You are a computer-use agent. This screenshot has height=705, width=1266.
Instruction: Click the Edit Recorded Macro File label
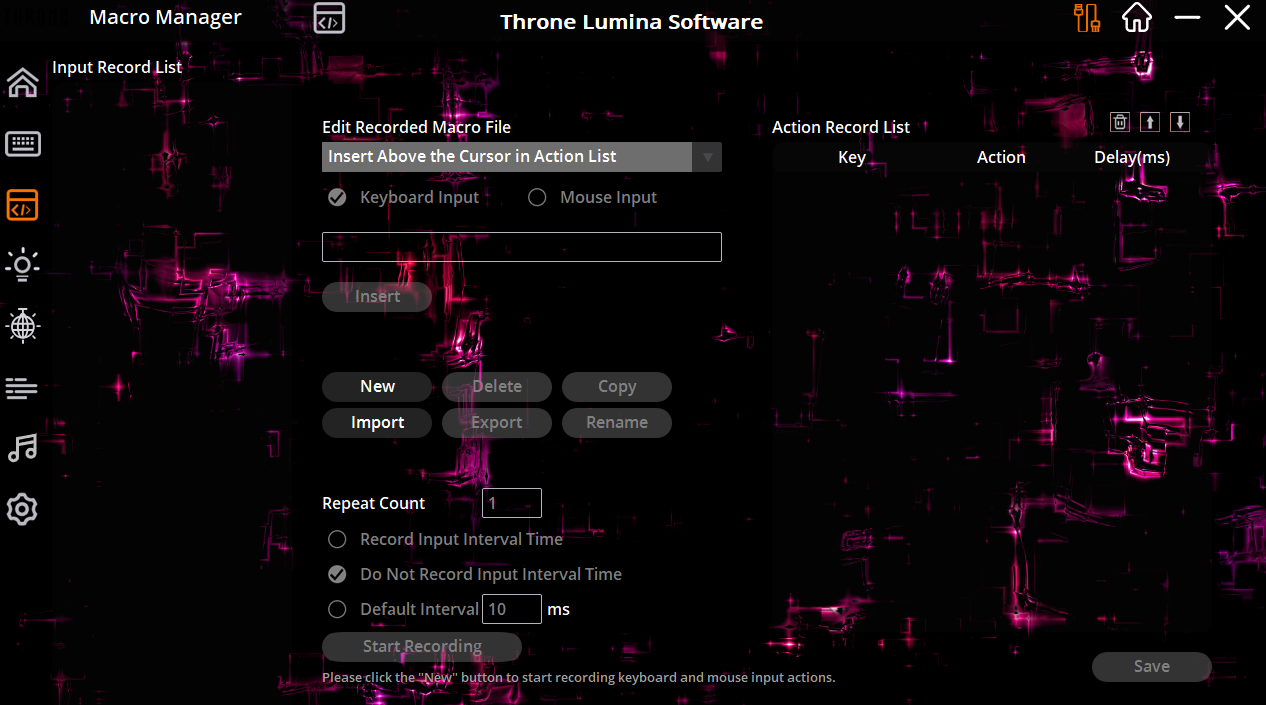tap(416, 127)
